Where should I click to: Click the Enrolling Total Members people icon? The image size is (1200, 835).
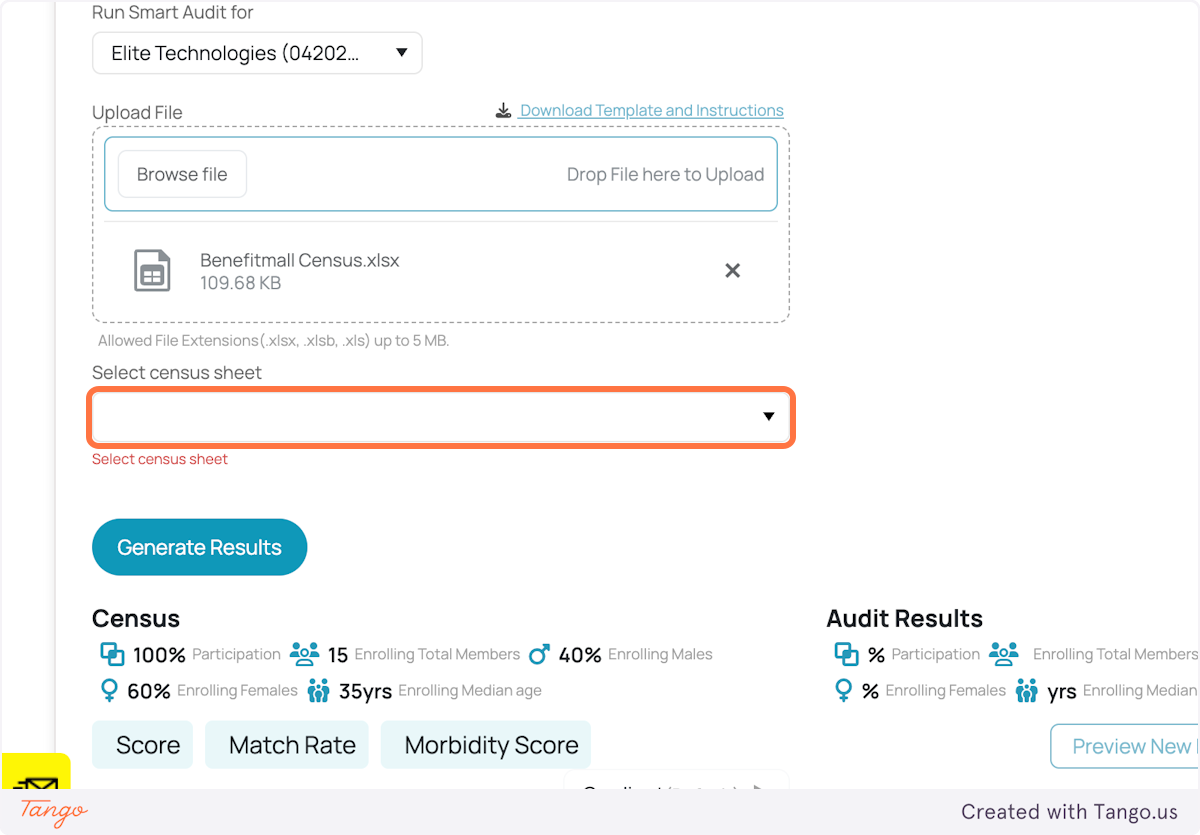tap(303, 653)
